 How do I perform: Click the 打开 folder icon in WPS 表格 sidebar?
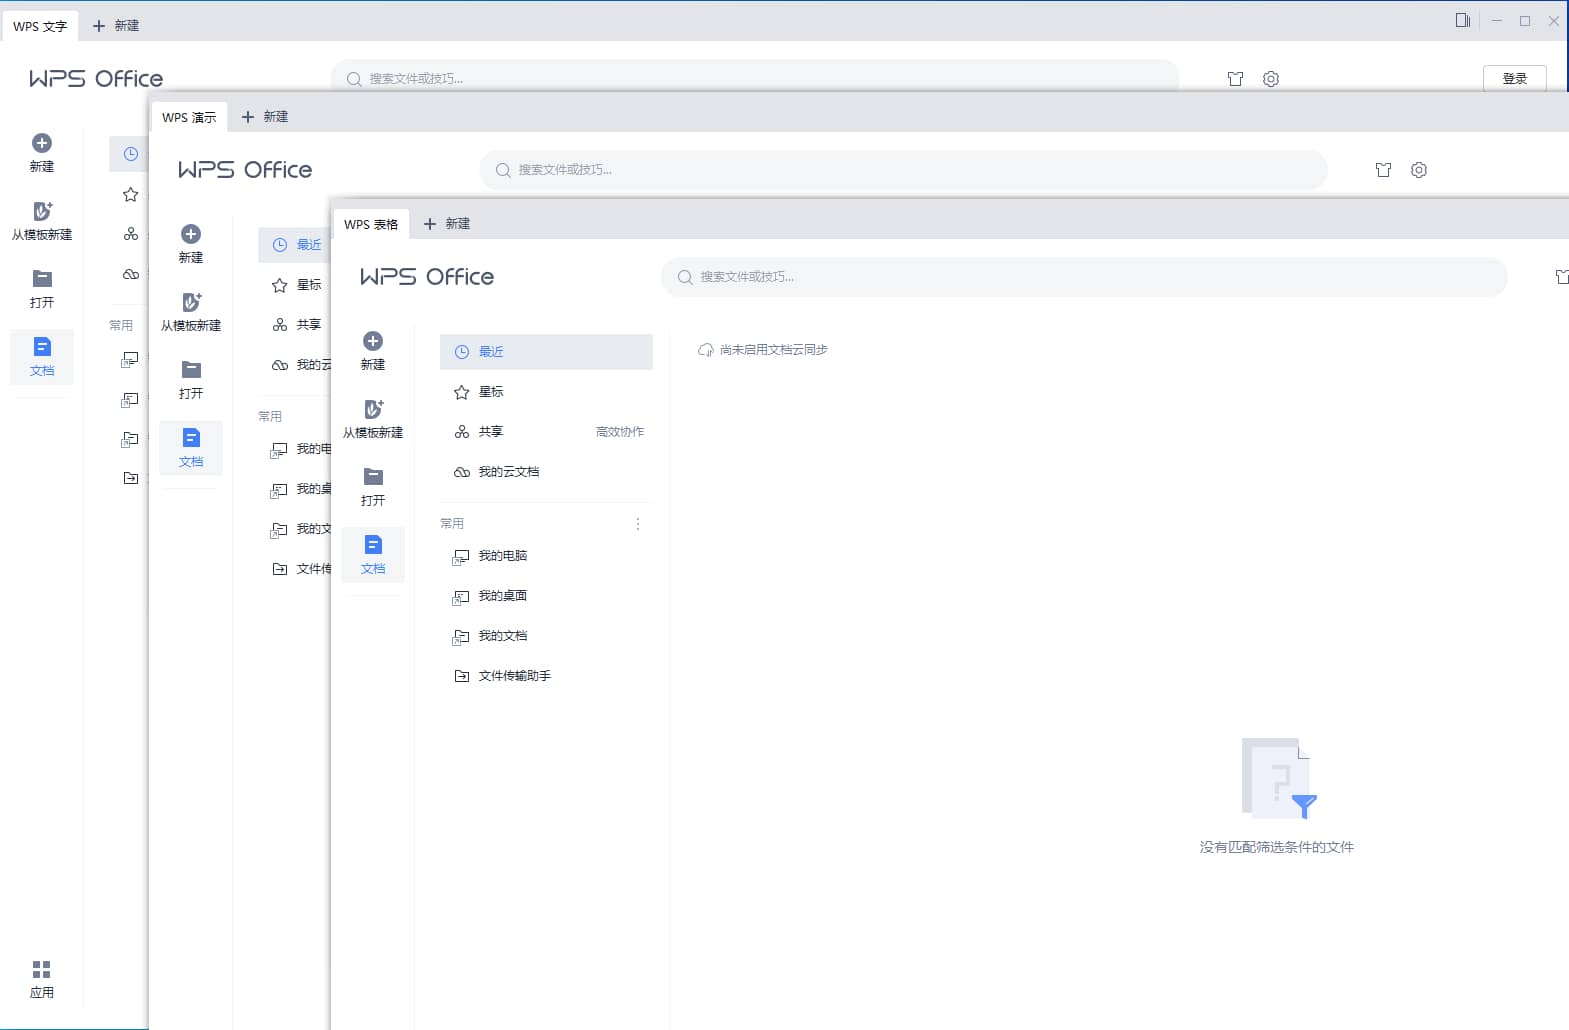[373, 477]
